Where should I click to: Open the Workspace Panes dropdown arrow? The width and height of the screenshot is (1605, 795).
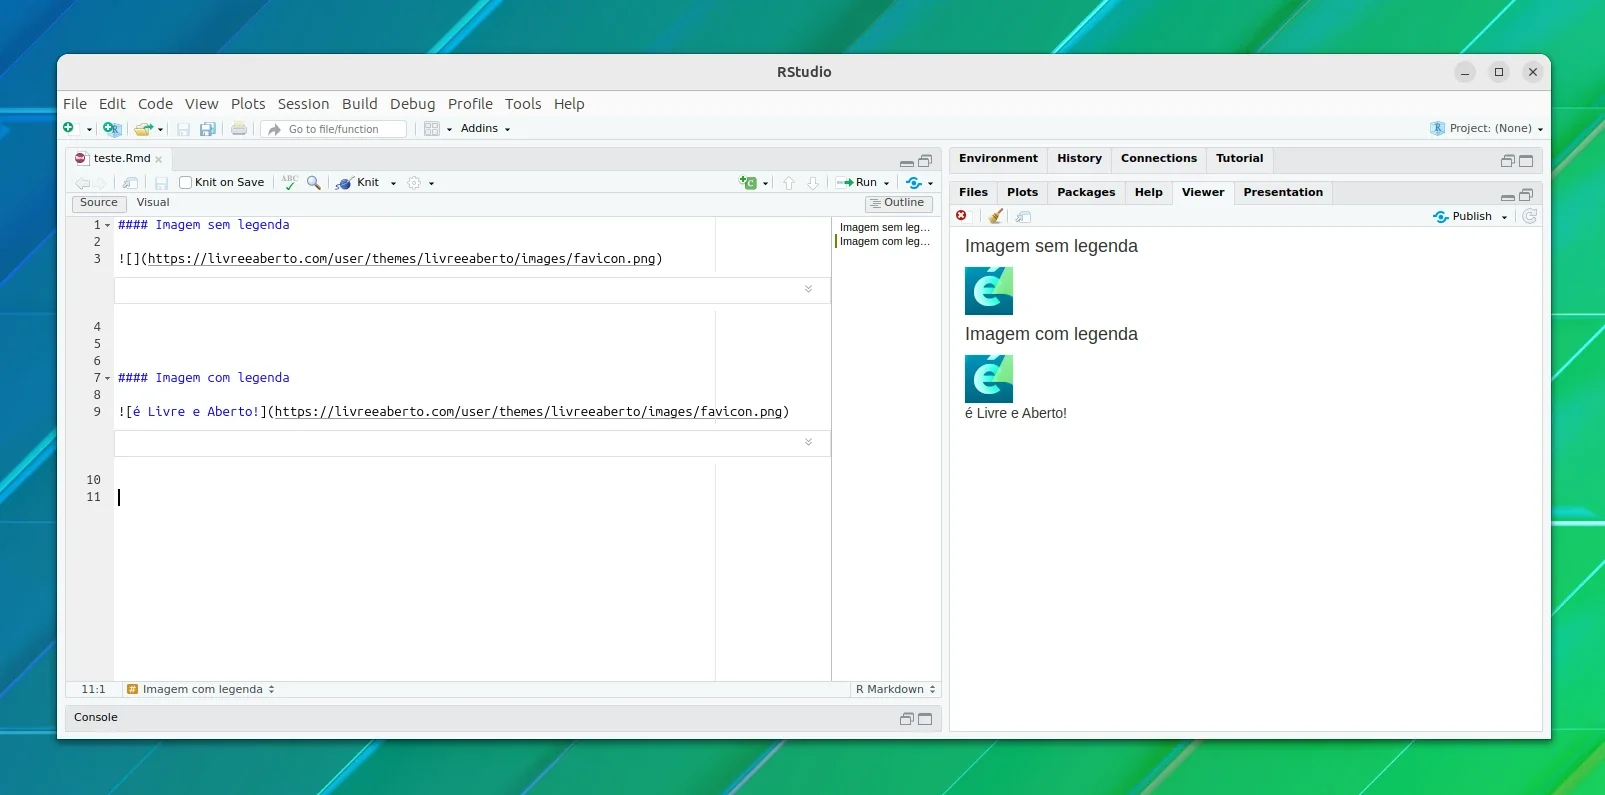click(x=449, y=129)
